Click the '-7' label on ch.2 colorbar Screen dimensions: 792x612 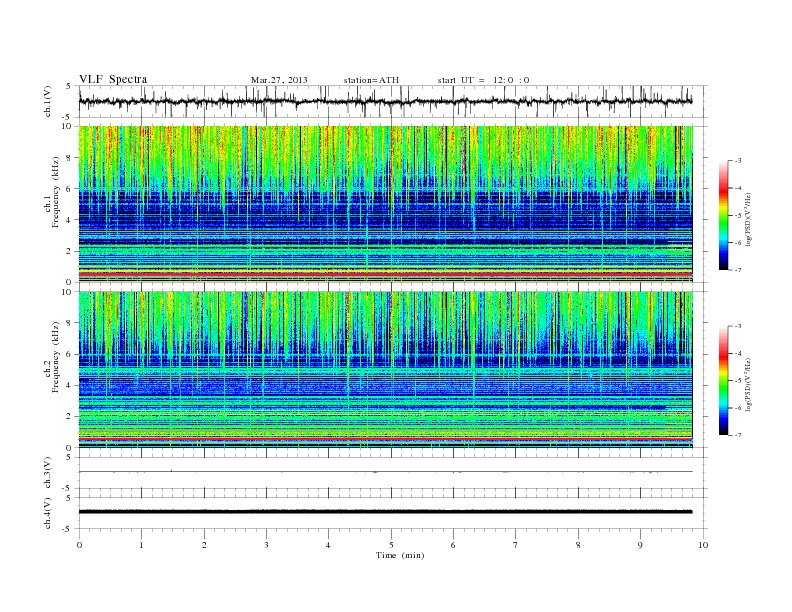coord(737,435)
